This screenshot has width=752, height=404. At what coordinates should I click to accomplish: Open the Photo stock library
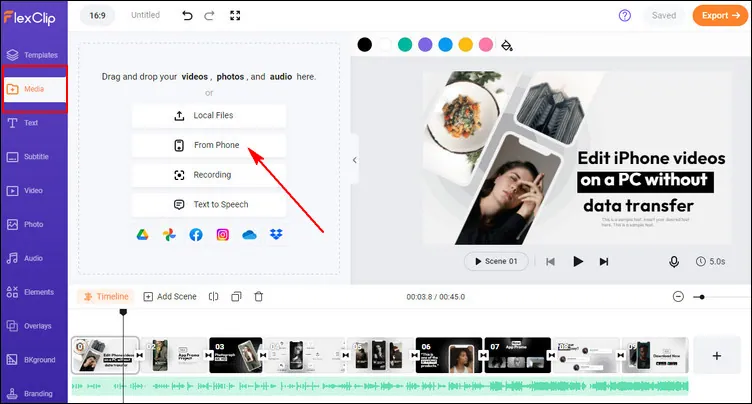click(25, 225)
